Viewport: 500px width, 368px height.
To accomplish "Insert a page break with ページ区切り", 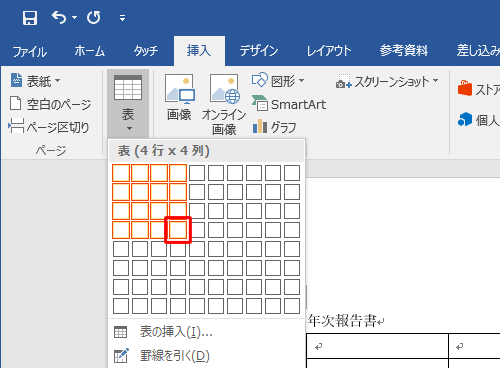I will point(49,127).
